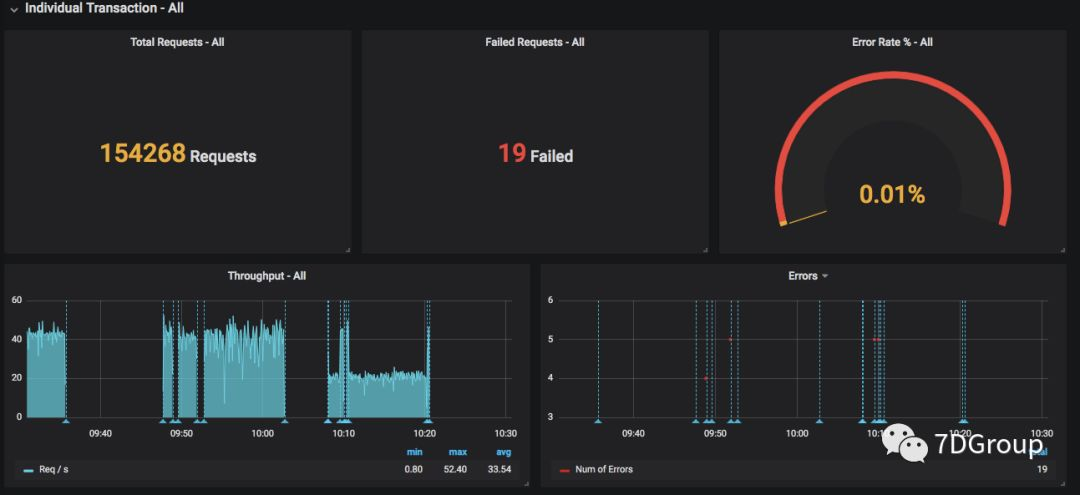Sort legend by avg column header
The height and width of the screenshot is (495, 1080).
(x=503, y=452)
